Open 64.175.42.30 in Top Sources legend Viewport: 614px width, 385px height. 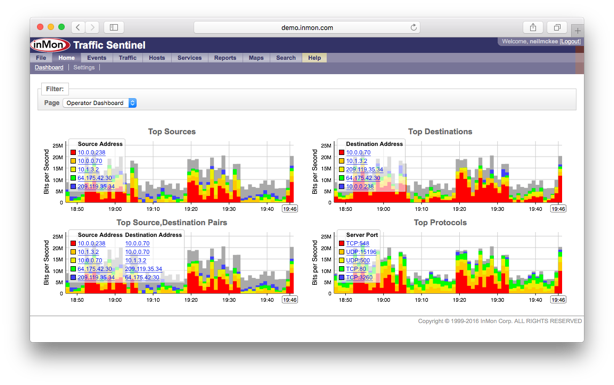tap(94, 178)
